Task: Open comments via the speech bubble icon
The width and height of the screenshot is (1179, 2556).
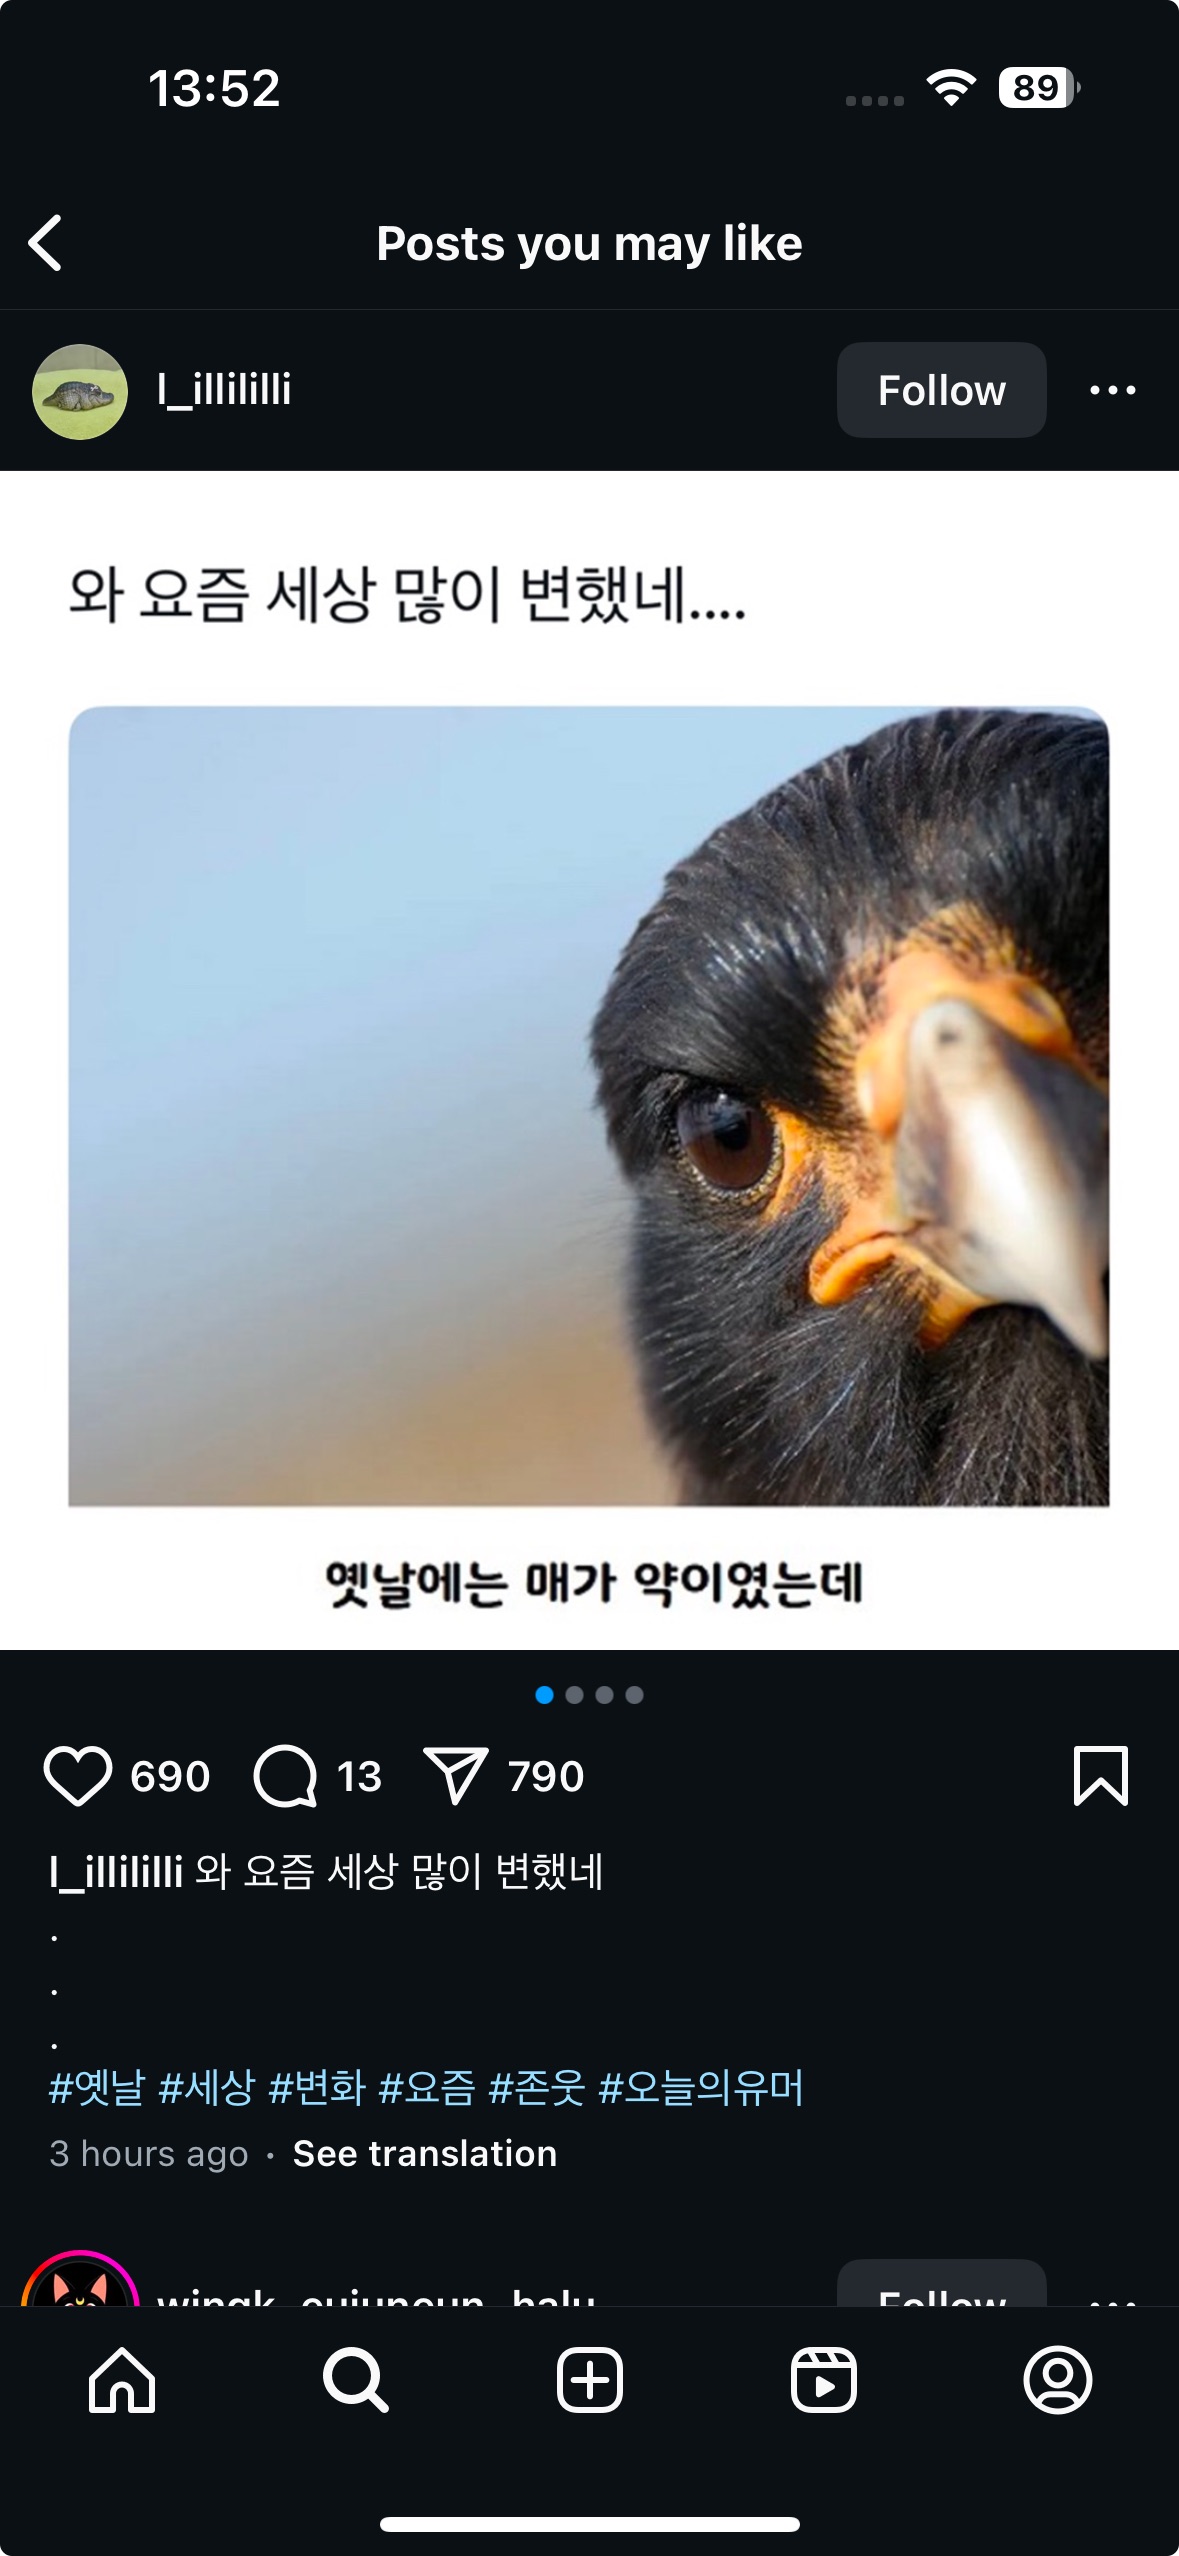Action: [286, 1776]
